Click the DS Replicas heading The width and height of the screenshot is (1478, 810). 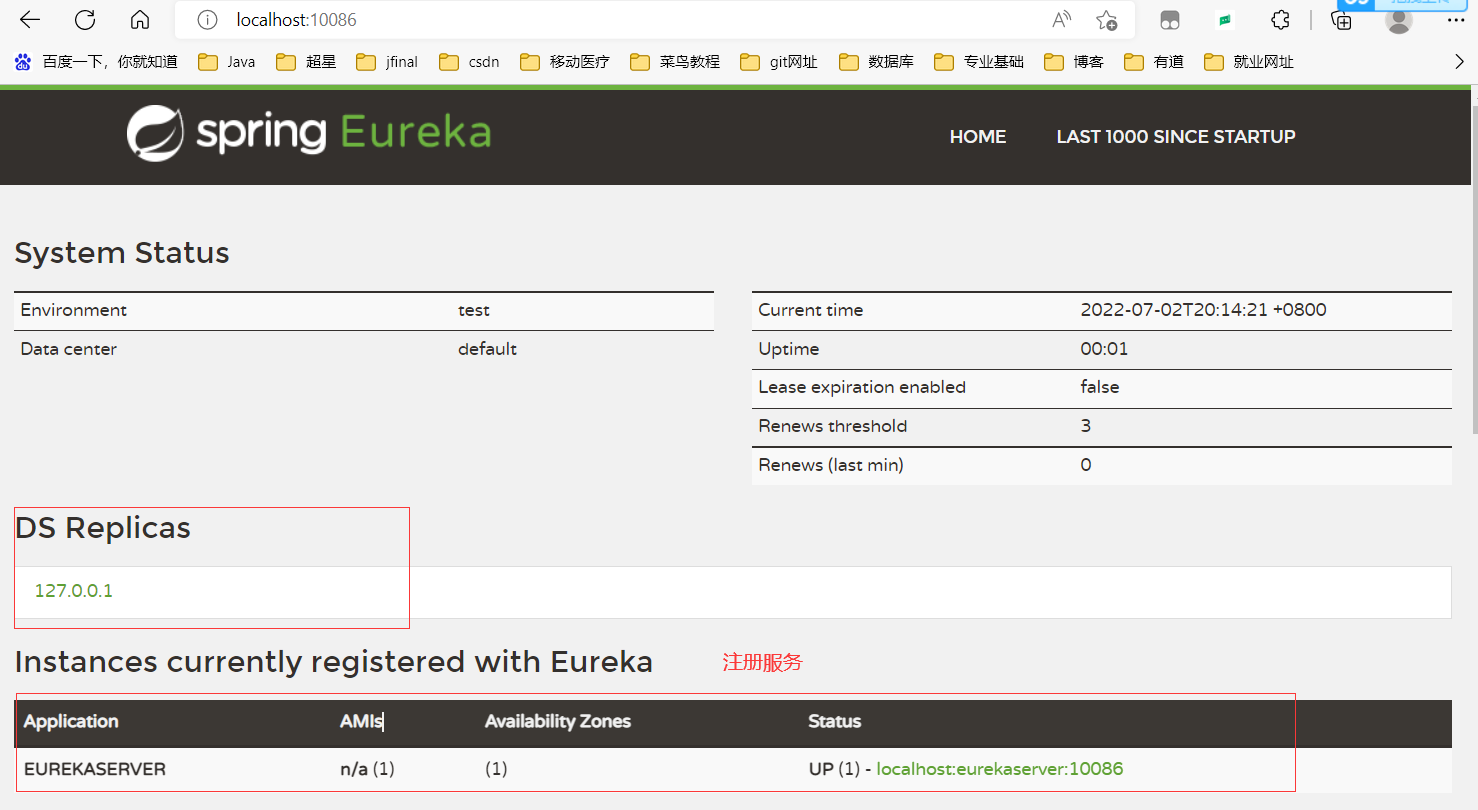pos(103,528)
